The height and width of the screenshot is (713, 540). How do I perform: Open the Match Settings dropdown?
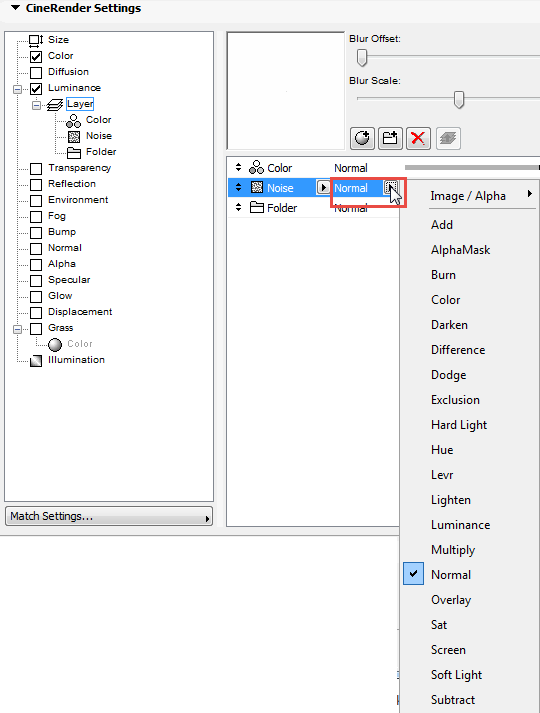click(x=109, y=517)
